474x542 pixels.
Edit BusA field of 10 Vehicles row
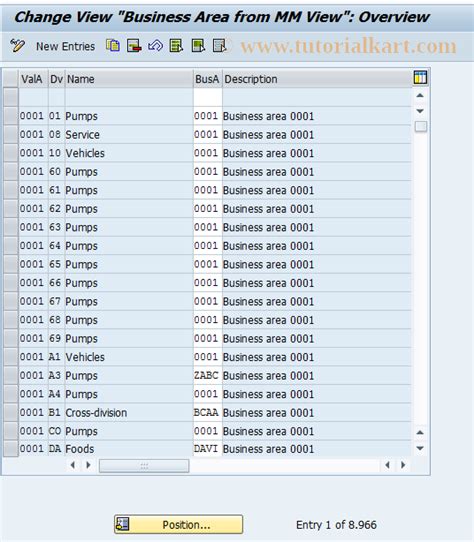pos(207,153)
